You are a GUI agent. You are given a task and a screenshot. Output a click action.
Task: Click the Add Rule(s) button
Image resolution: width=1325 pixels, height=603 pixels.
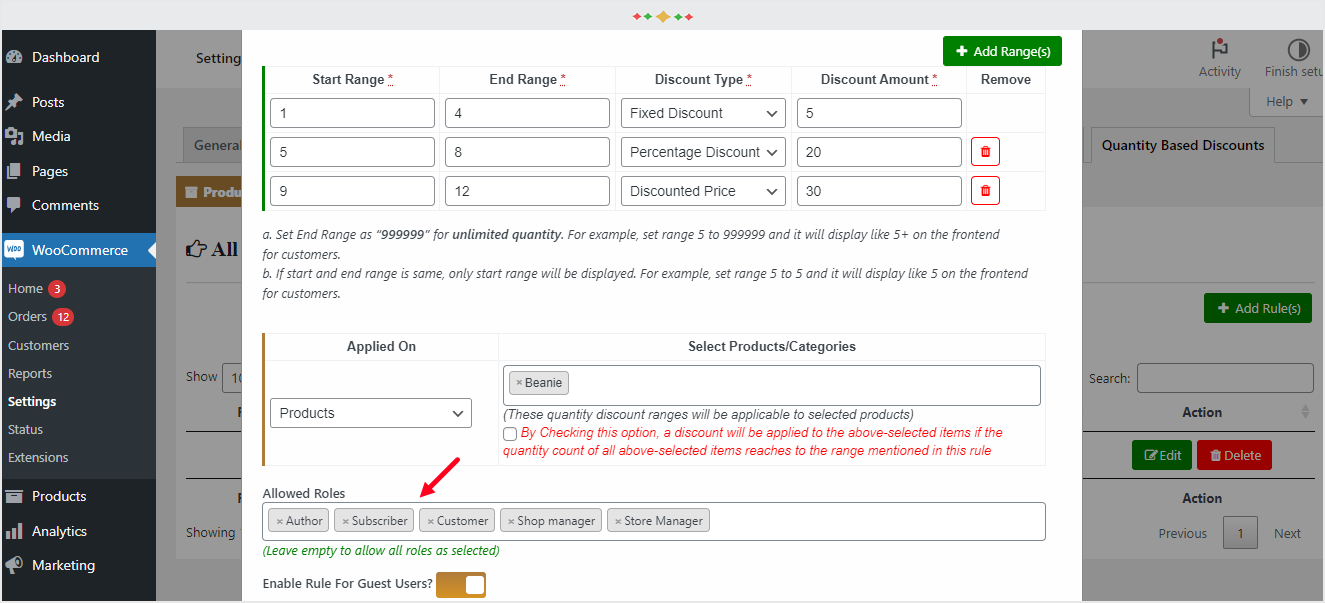point(1257,308)
